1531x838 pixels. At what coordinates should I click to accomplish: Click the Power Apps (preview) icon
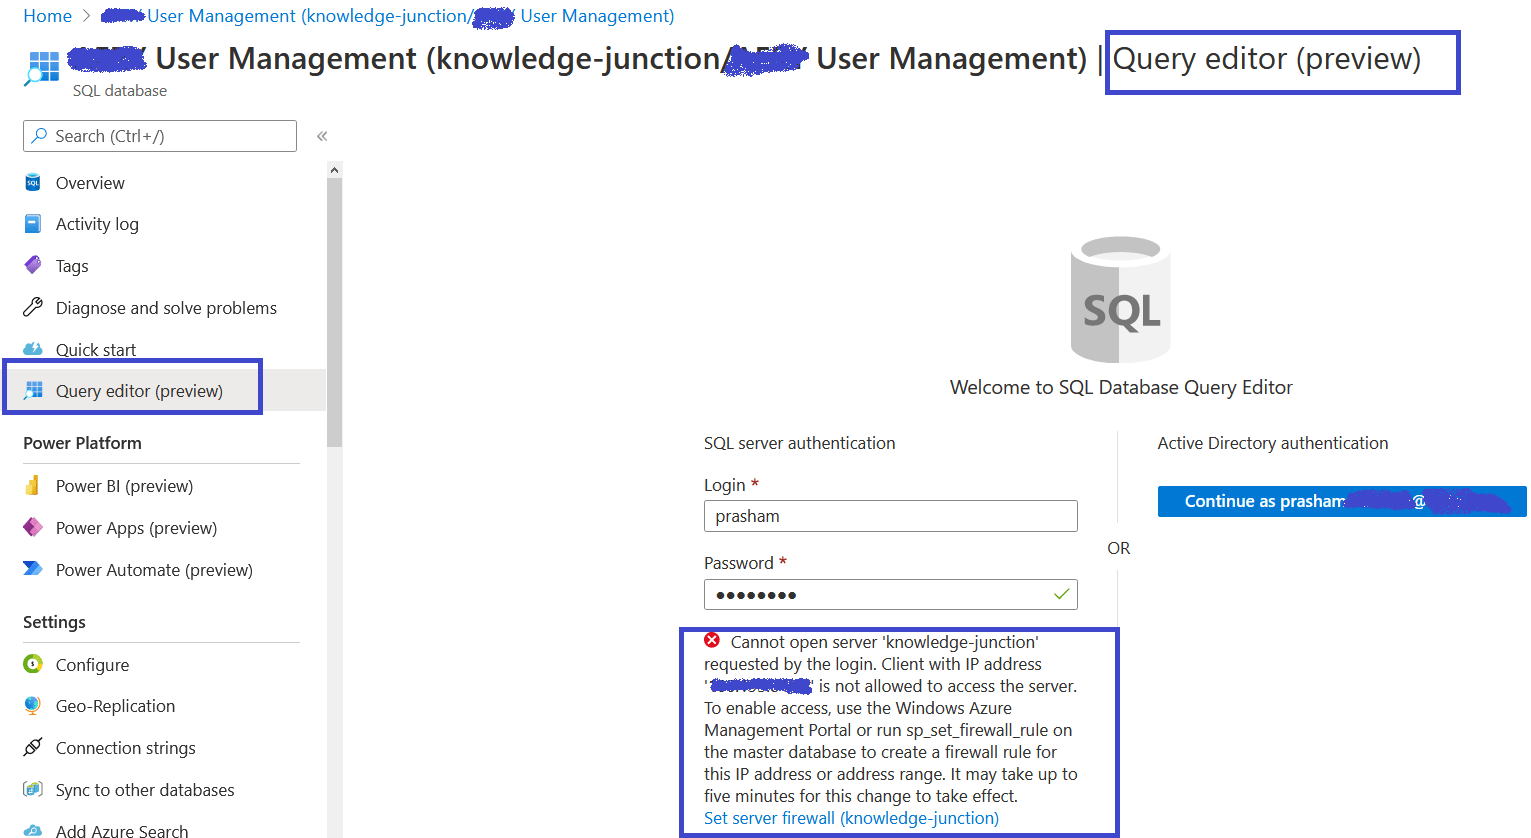[33, 527]
